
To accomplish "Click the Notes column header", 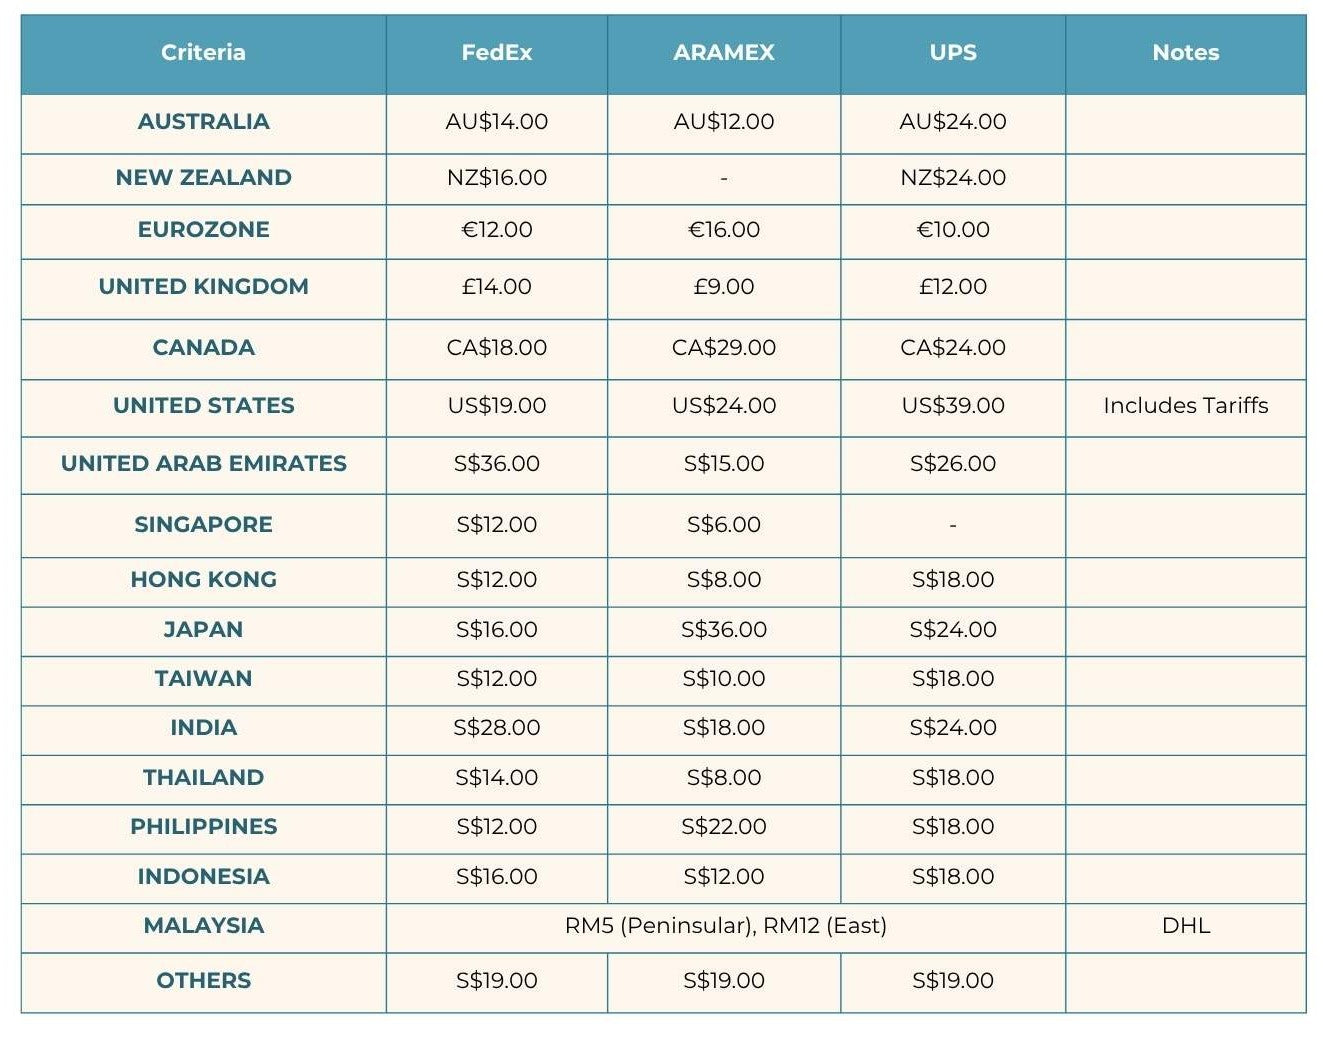I will click(1185, 53).
